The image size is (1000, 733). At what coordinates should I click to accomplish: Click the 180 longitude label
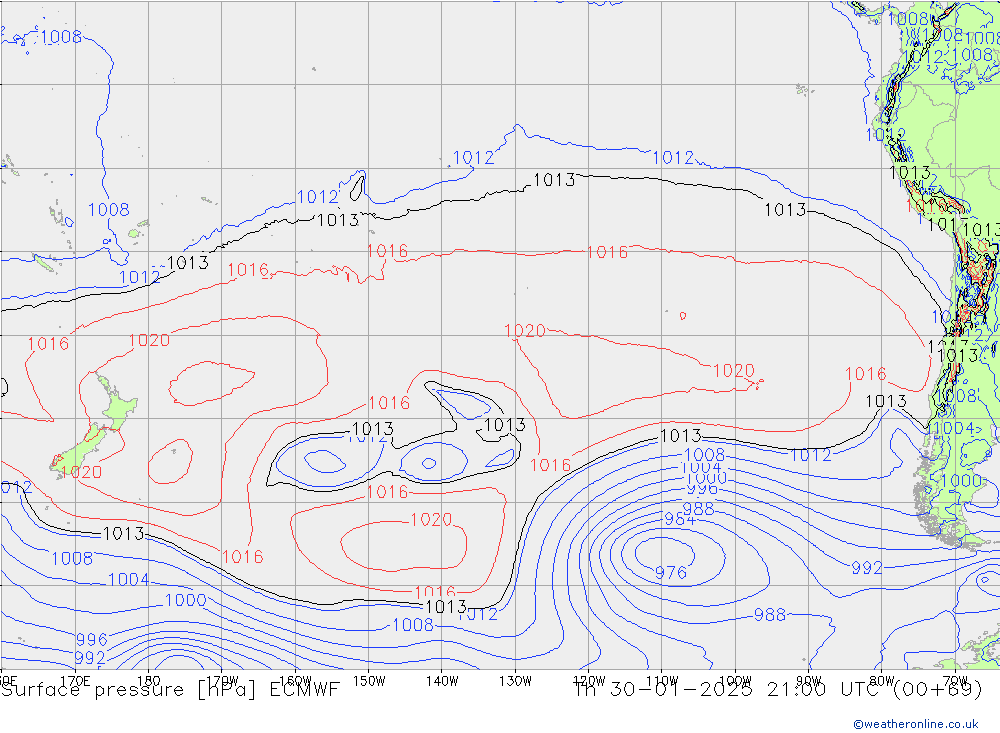[149, 681]
